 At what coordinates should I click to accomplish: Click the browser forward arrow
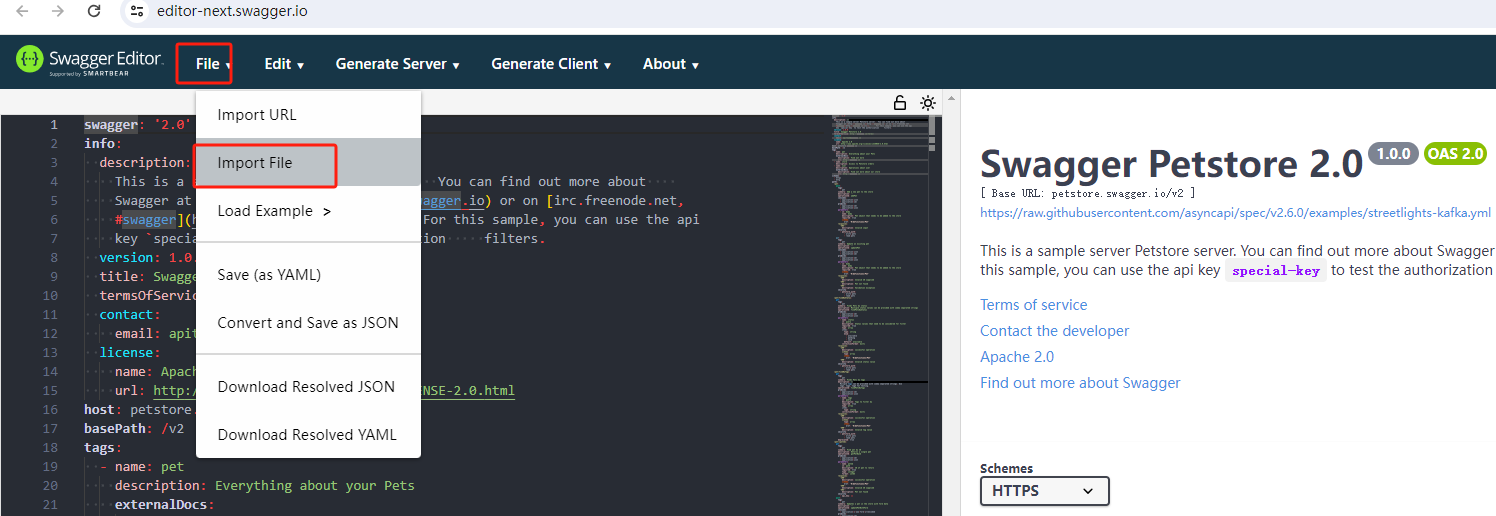click(x=58, y=11)
